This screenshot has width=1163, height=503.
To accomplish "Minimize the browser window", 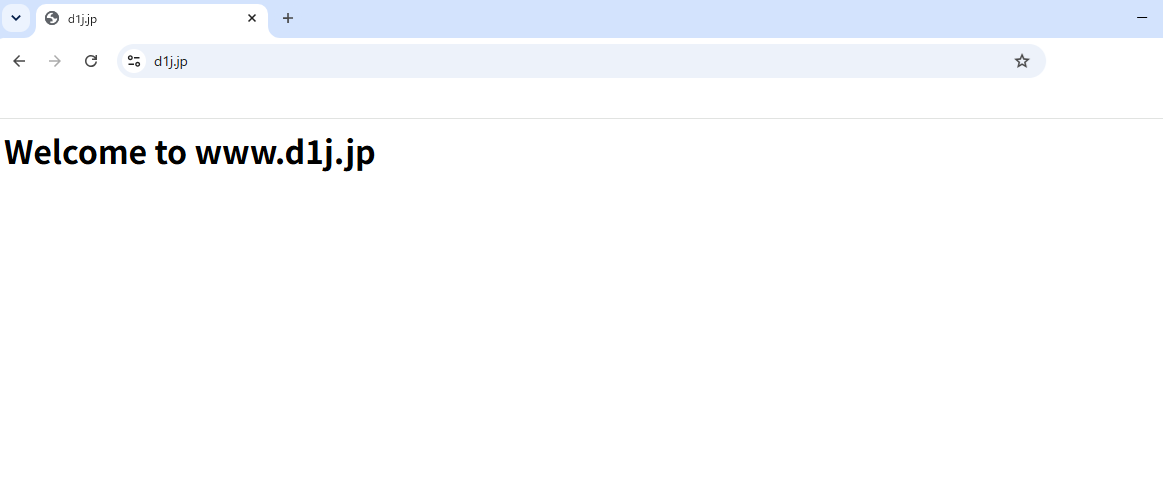I will (1142, 18).
